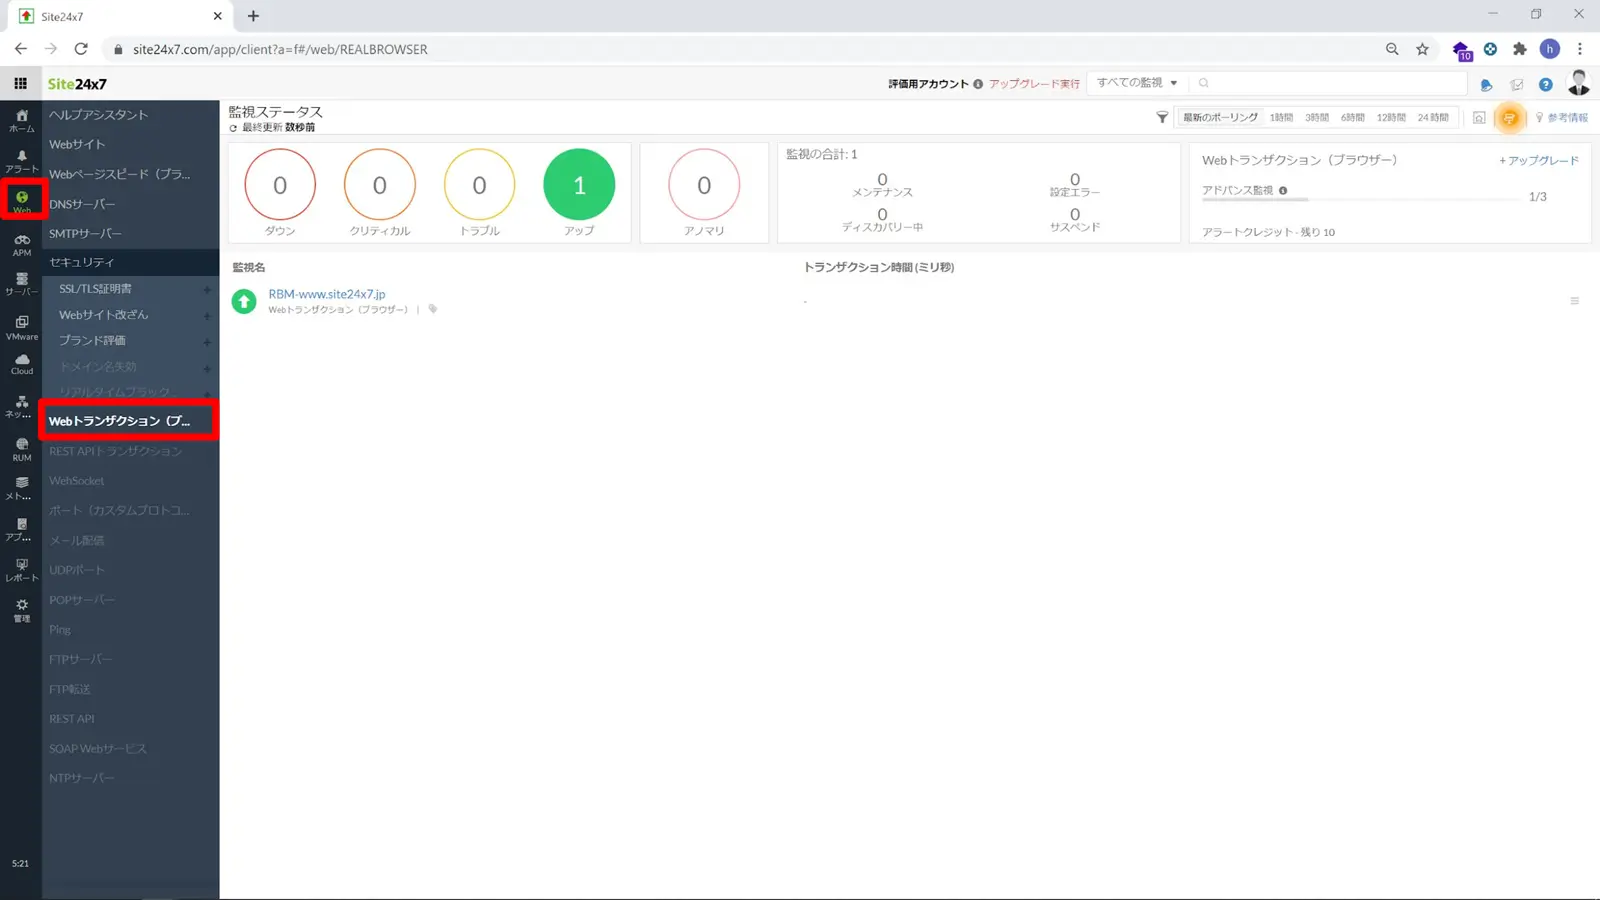The width and height of the screenshot is (1600, 900).
Task: Open the Alerts (アラート) bell section
Action: [21, 161]
